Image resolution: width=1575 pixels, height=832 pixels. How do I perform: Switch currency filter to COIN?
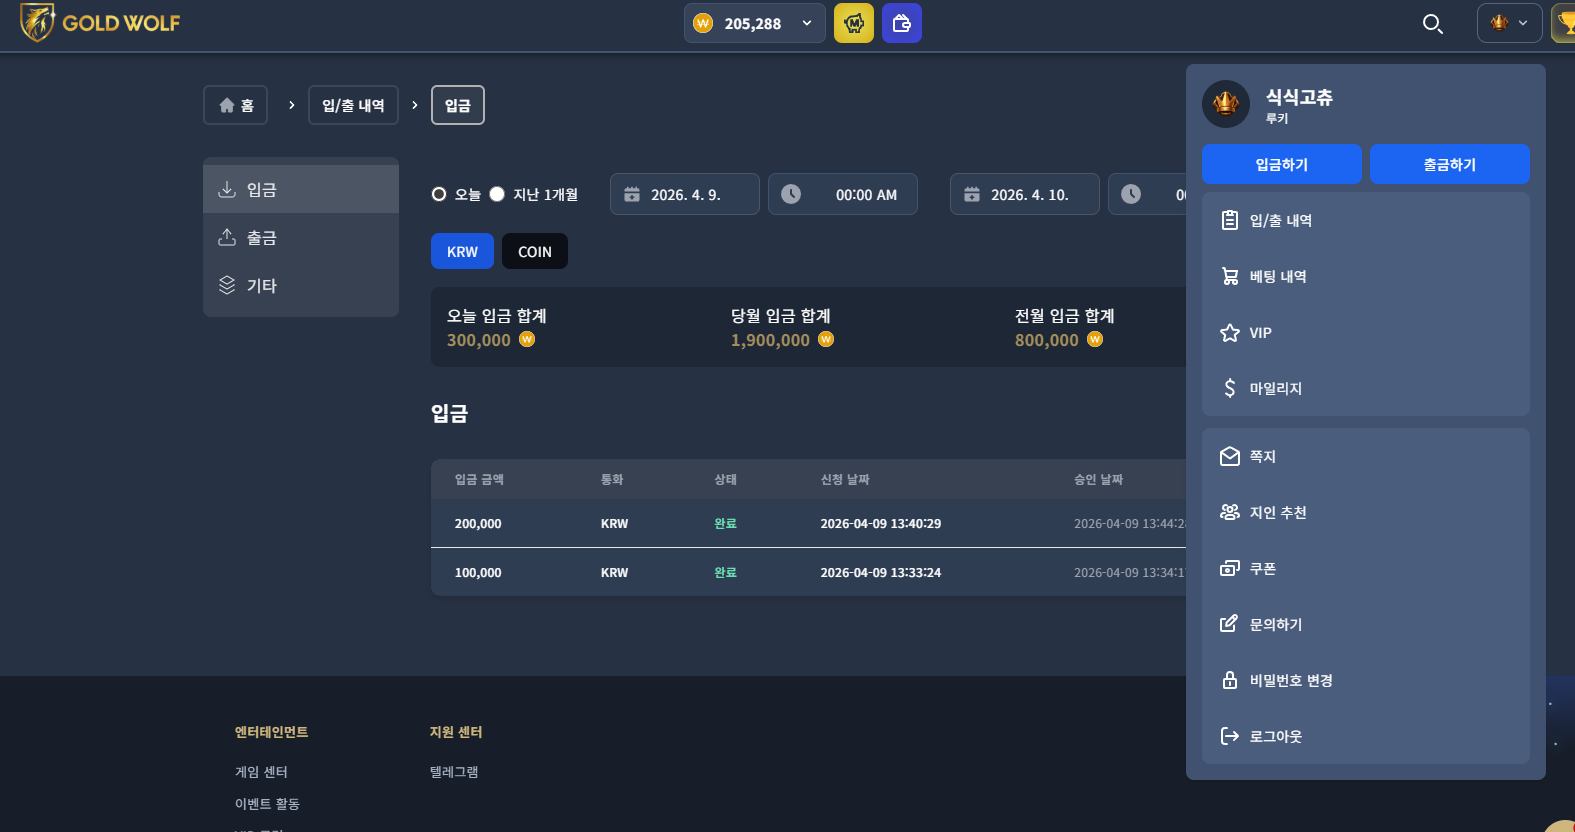pyautogui.click(x=535, y=251)
